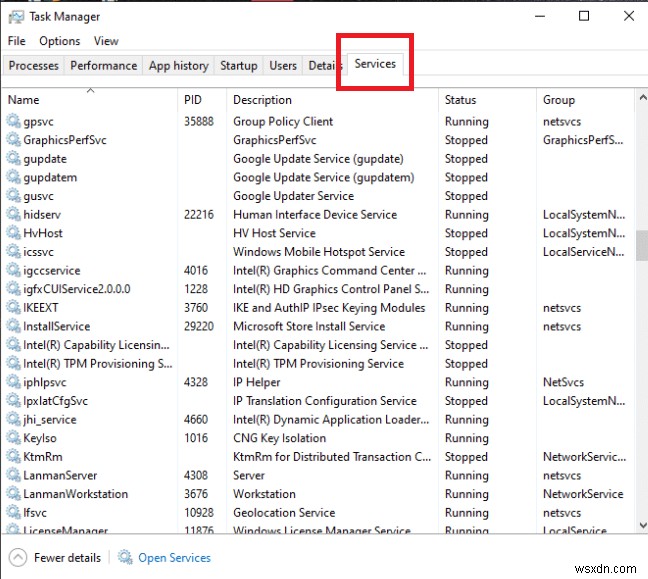Image resolution: width=648 pixels, height=579 pixels.
Task: Select the Geolocation Service description
Action: coord(284,513)
